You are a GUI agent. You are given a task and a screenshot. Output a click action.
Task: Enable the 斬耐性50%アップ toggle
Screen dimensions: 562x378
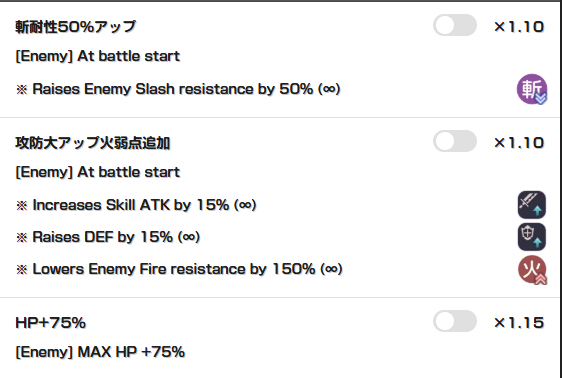[455, 25]
